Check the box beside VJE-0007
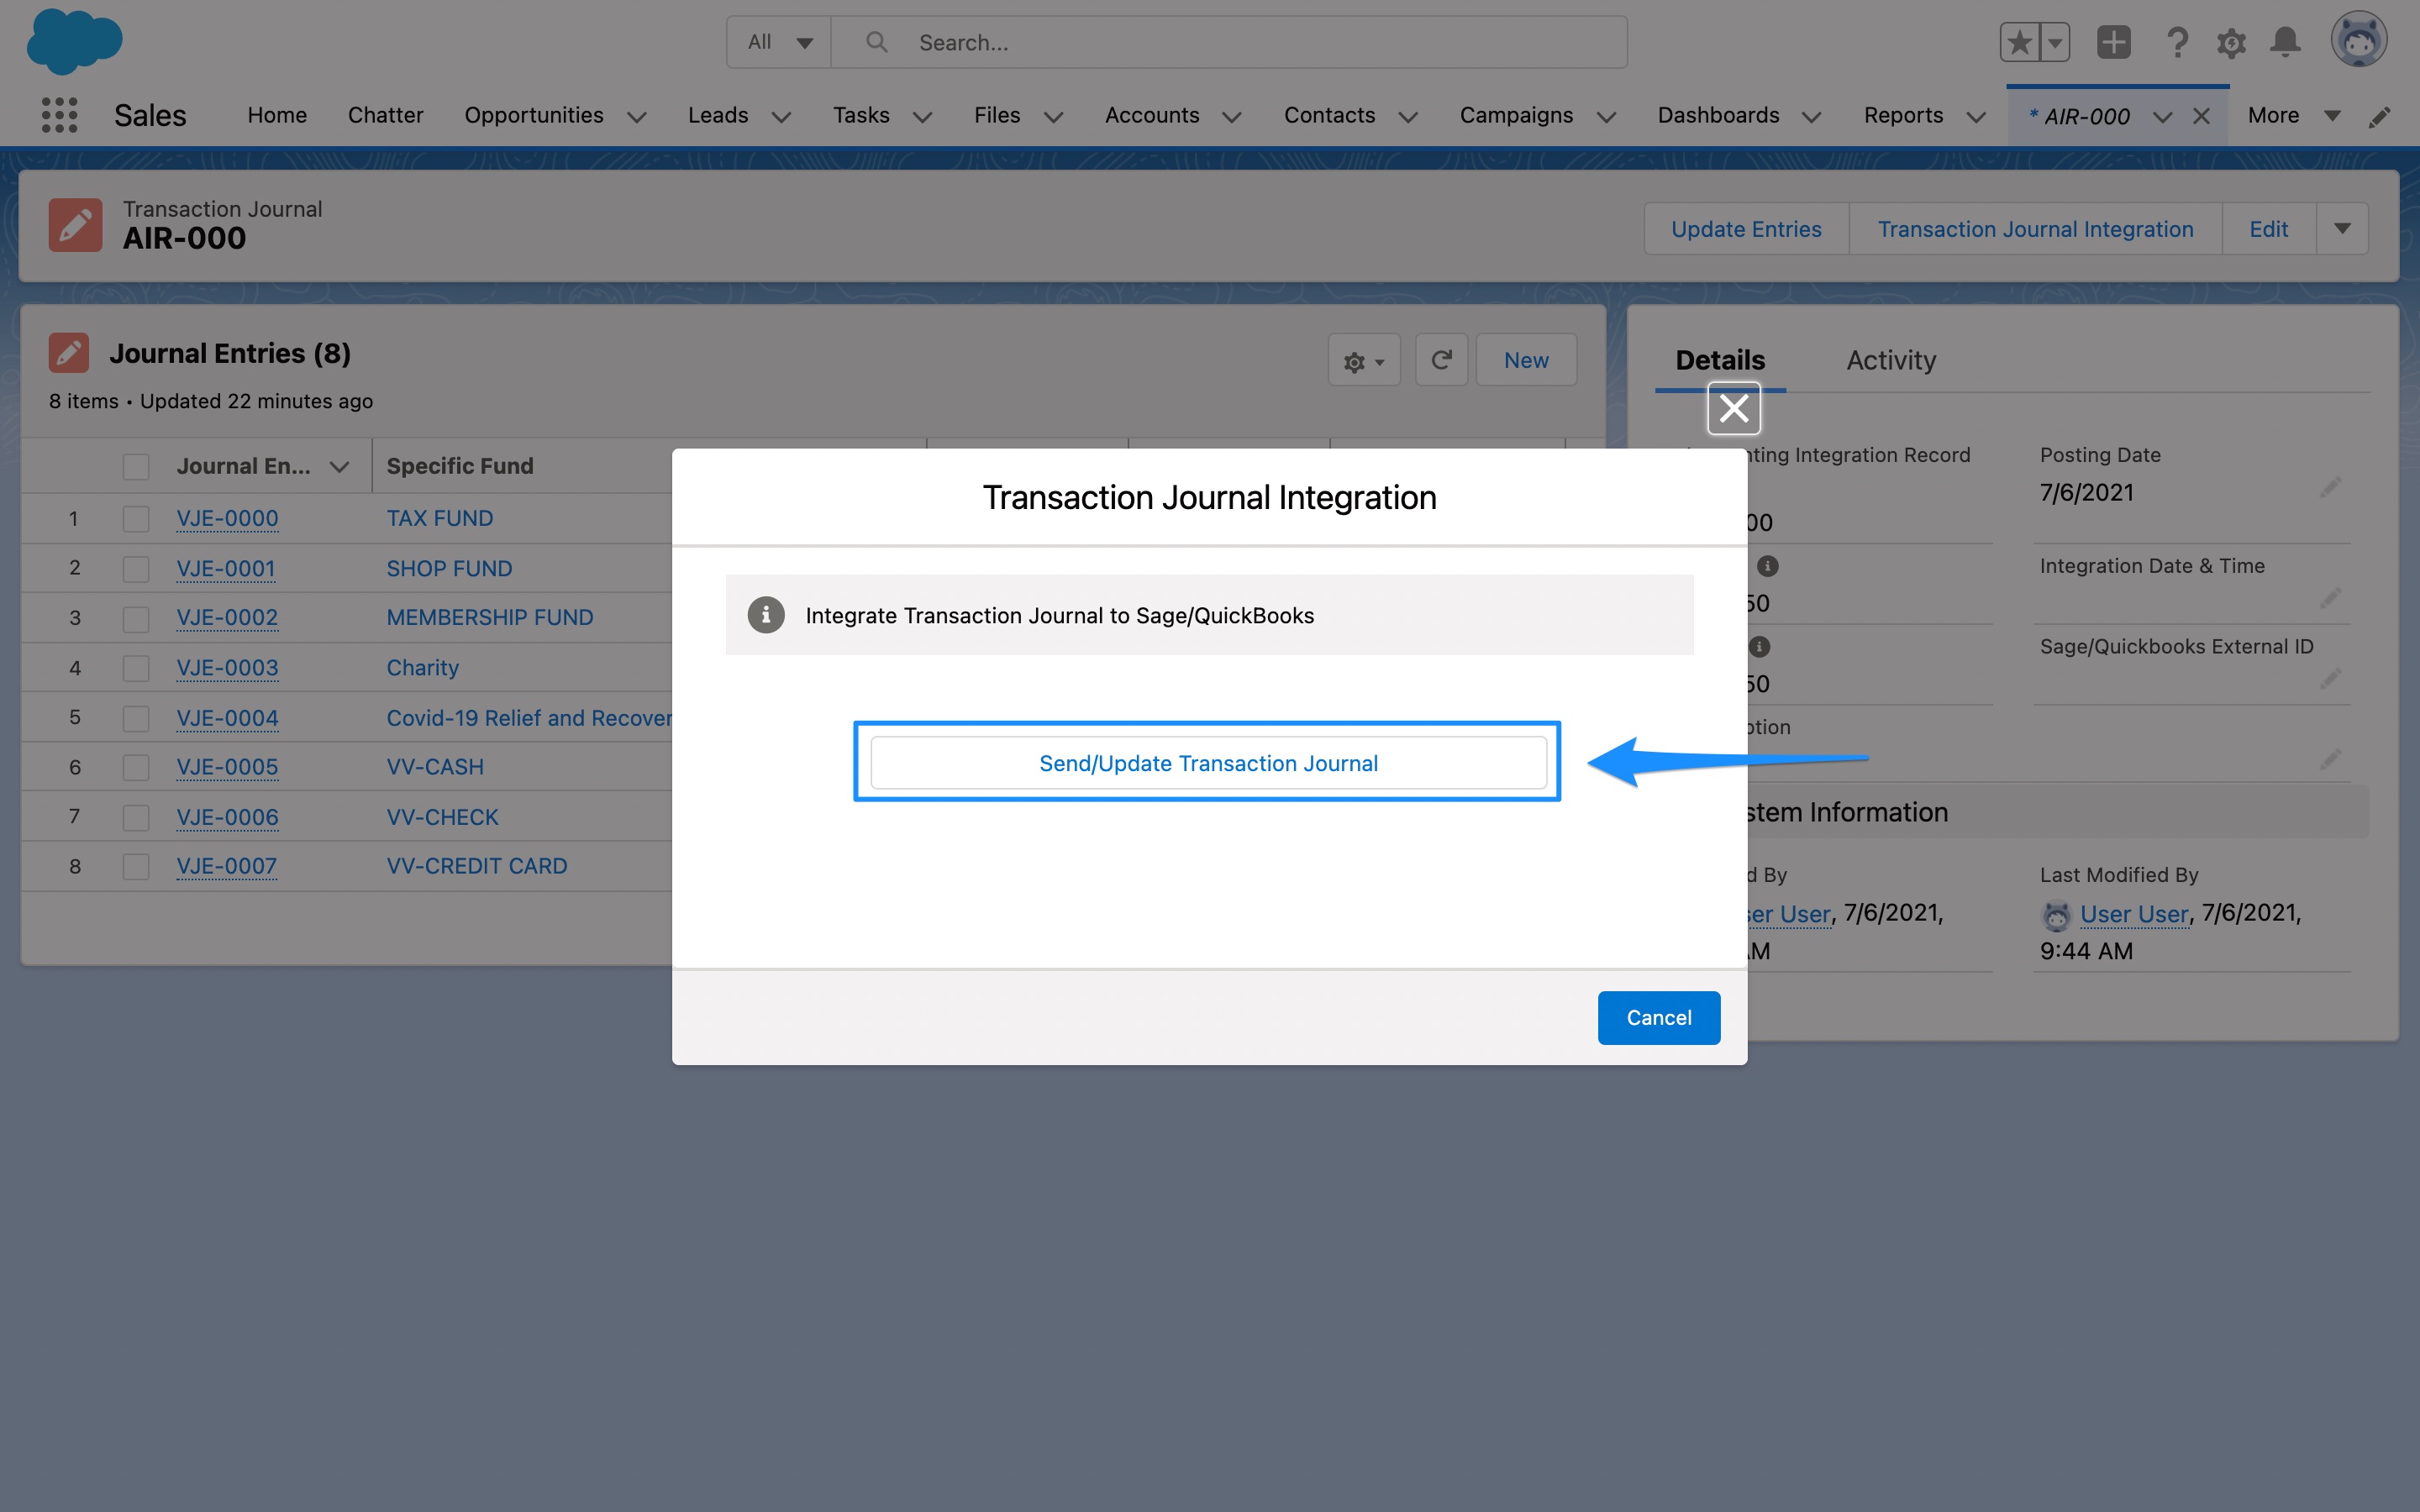 click(x=136, y=866)
